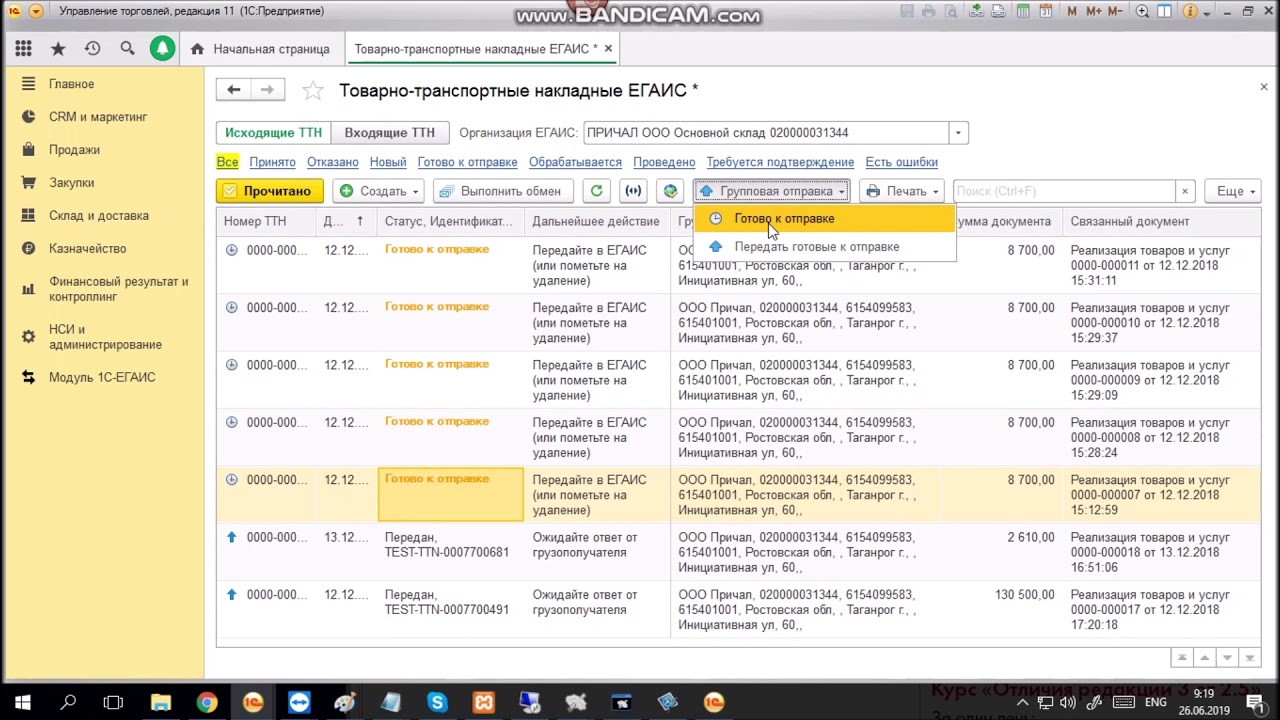The image size is (1280, 720).
Task: Go back with the left arrow button
Action: [233, 90]
